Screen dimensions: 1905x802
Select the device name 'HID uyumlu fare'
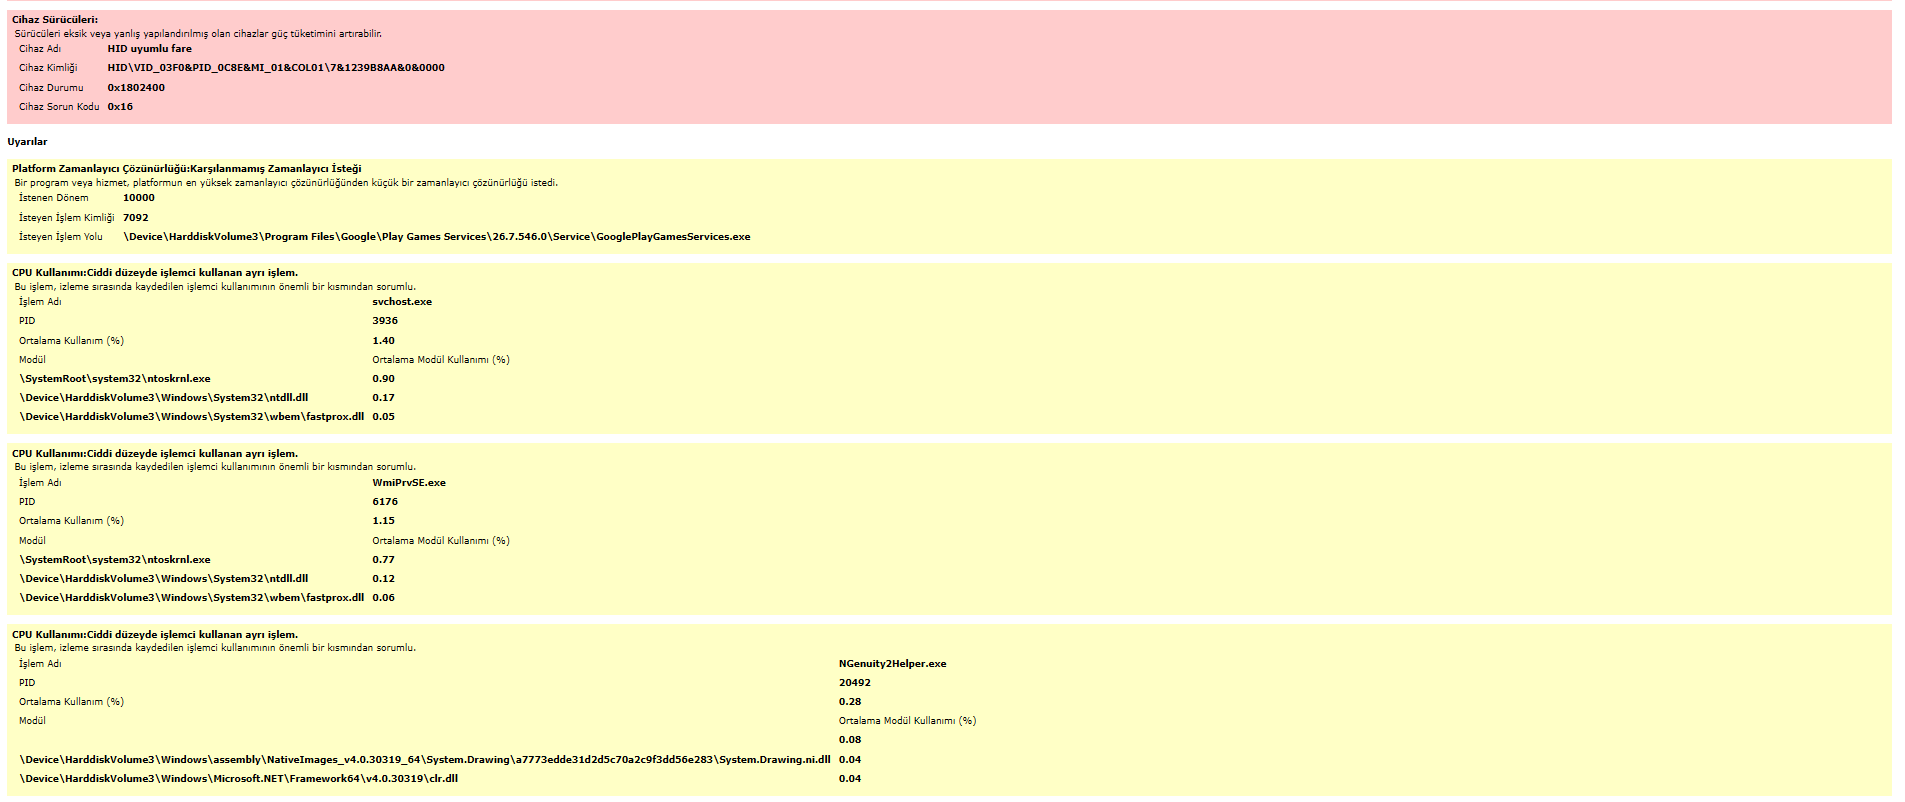[150, 48]
